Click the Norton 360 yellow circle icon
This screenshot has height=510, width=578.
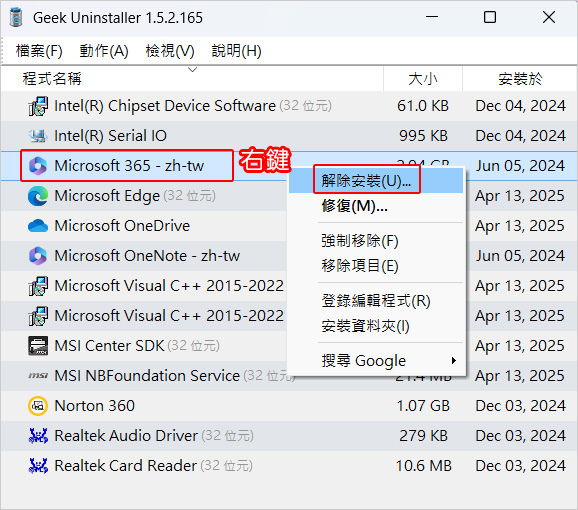38,406
